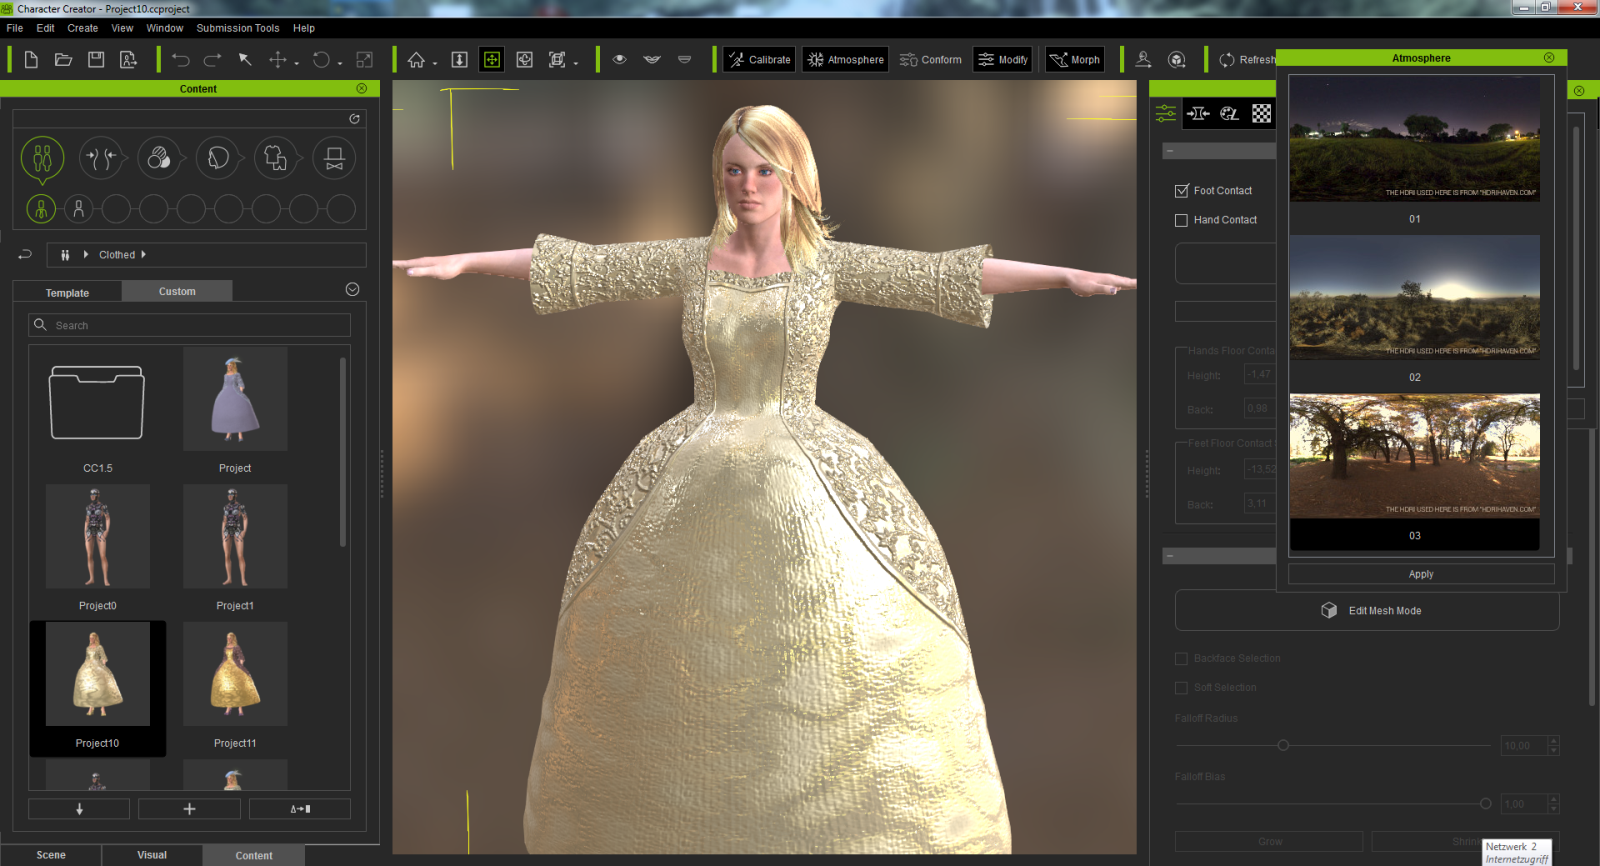The width and height of the screenshot is (1600, 866).
Task: Select the body Morph category icon
Action: 101,158
